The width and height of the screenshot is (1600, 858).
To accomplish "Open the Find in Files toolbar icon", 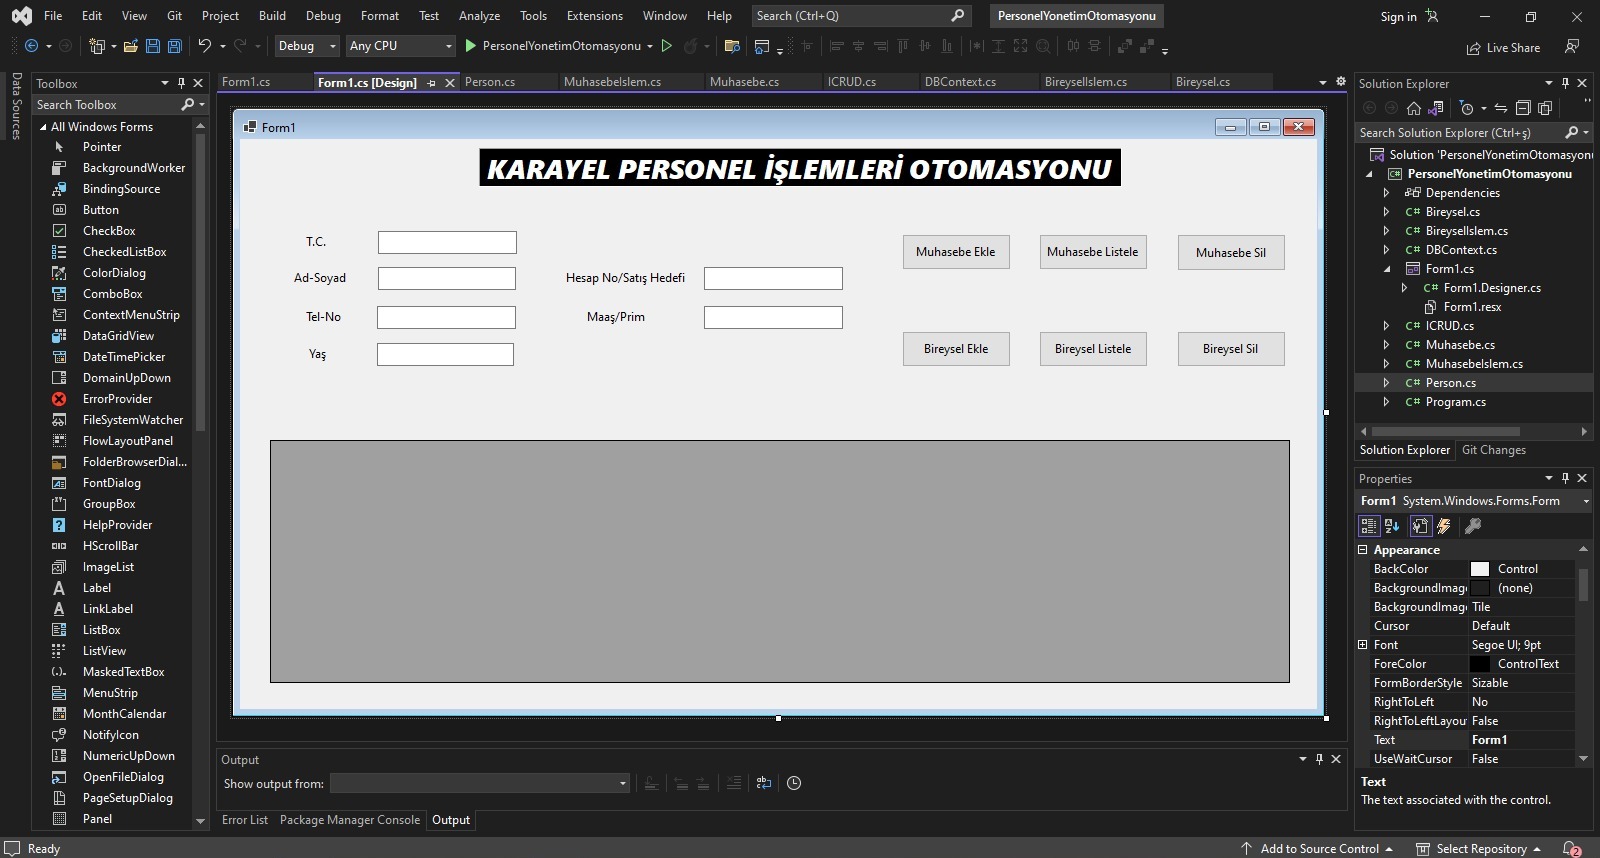I will point(732,46).
